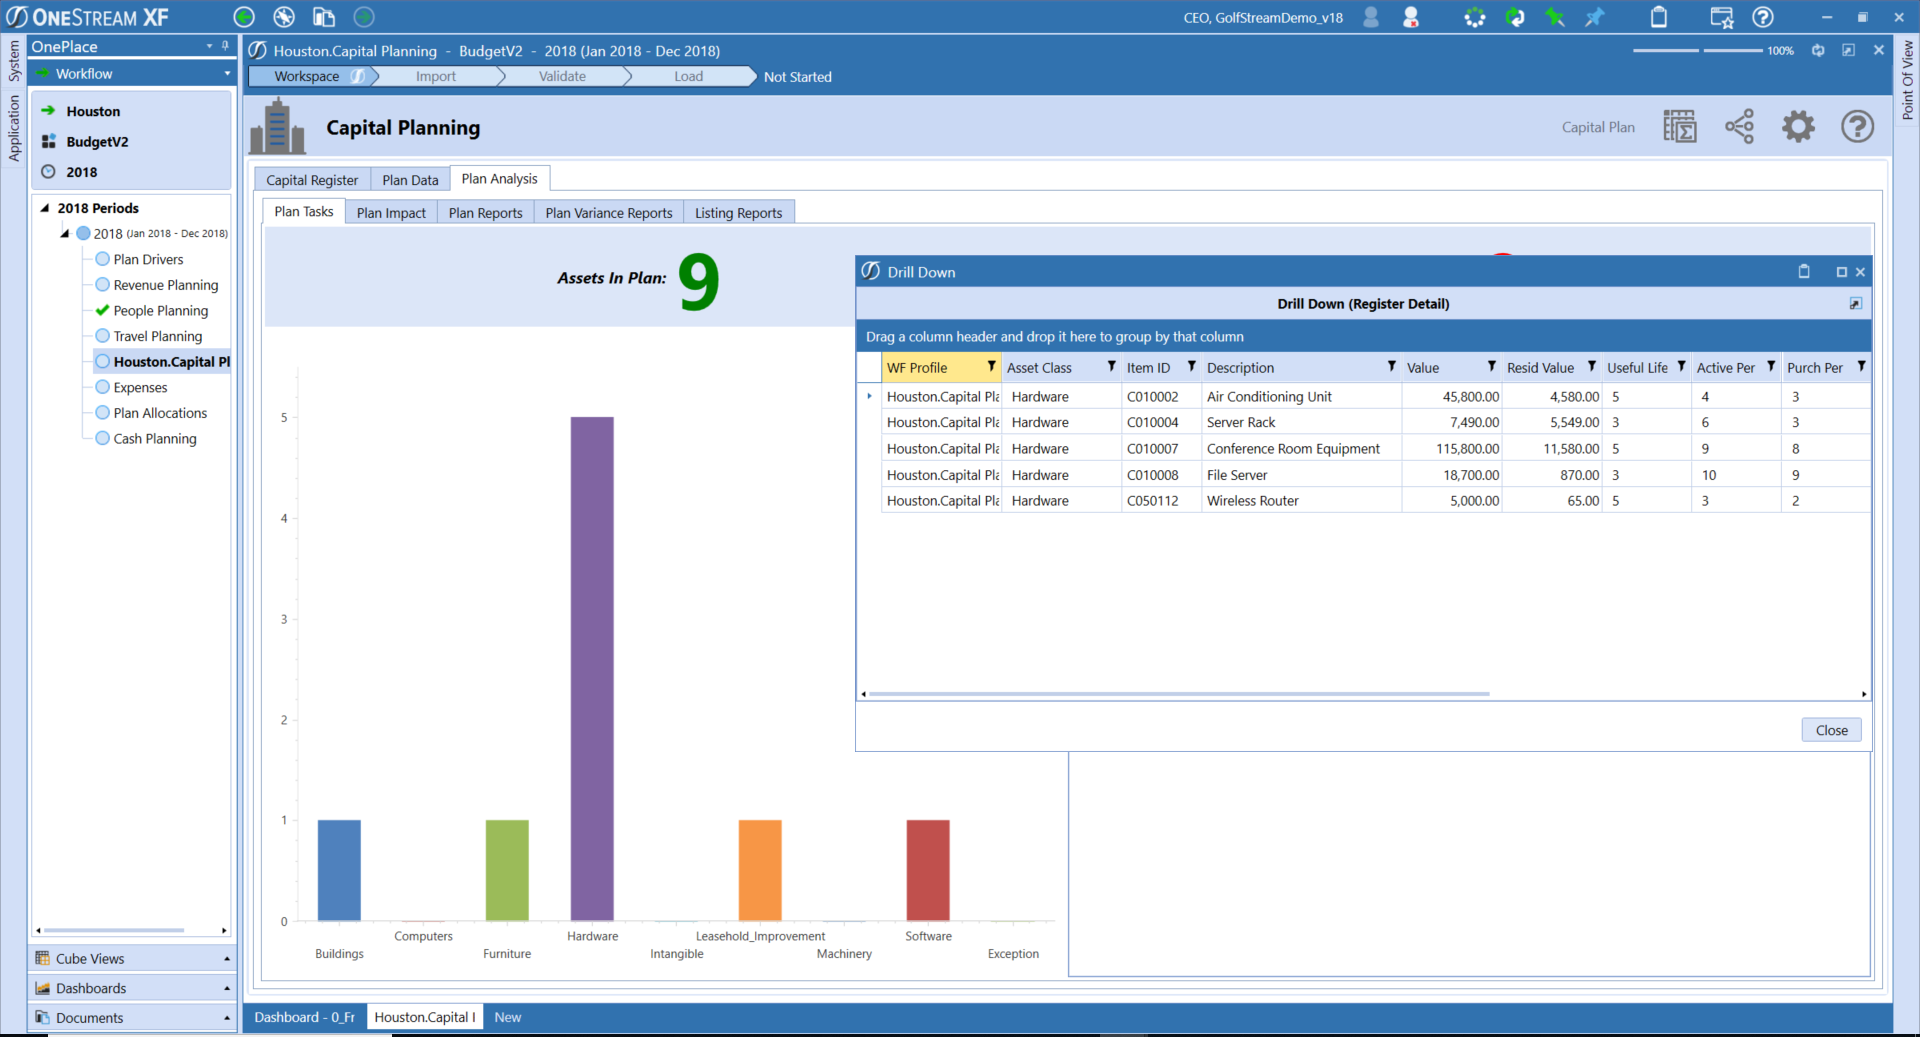Image resolution: width=1920 pixels, height=1037 pixels.
Task: Click the zoom slider next to 100%
Action: pyautogui.click(x=1698, y=50)
